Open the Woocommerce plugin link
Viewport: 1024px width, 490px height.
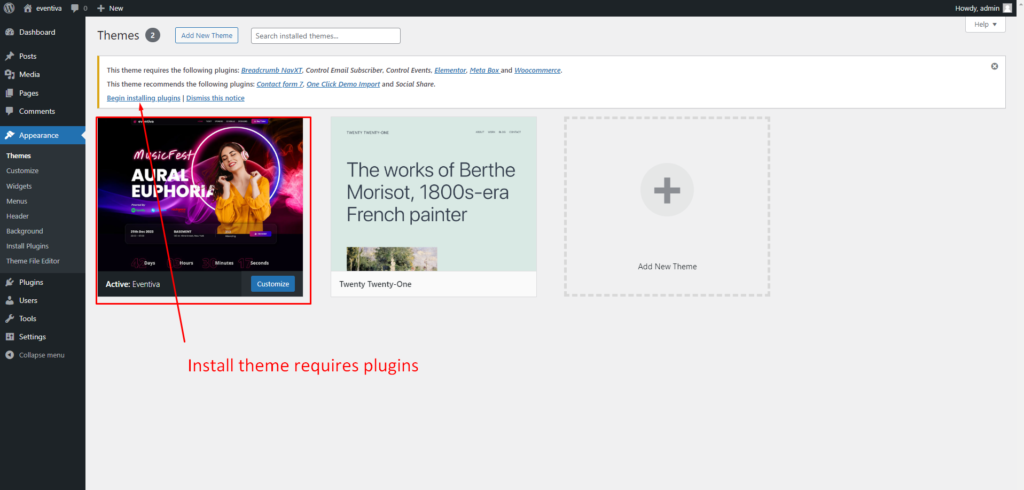pyautogui.click(x=537, y=70)
